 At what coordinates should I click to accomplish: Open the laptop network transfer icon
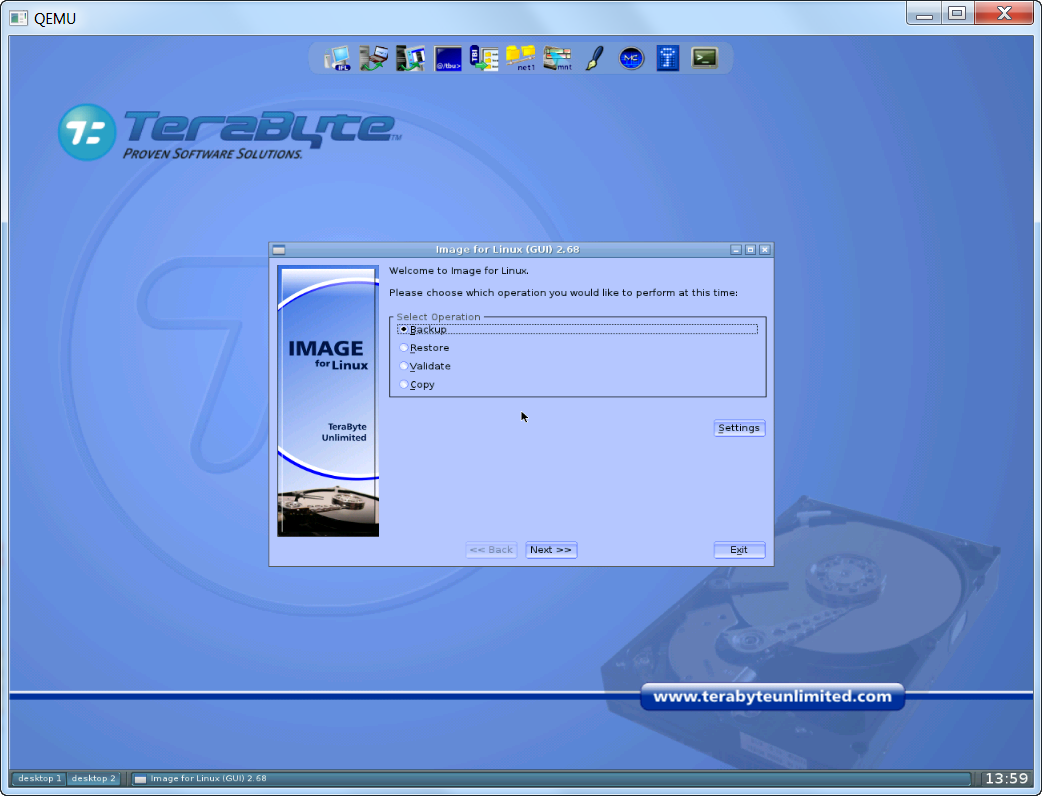(x=374, y=58)
